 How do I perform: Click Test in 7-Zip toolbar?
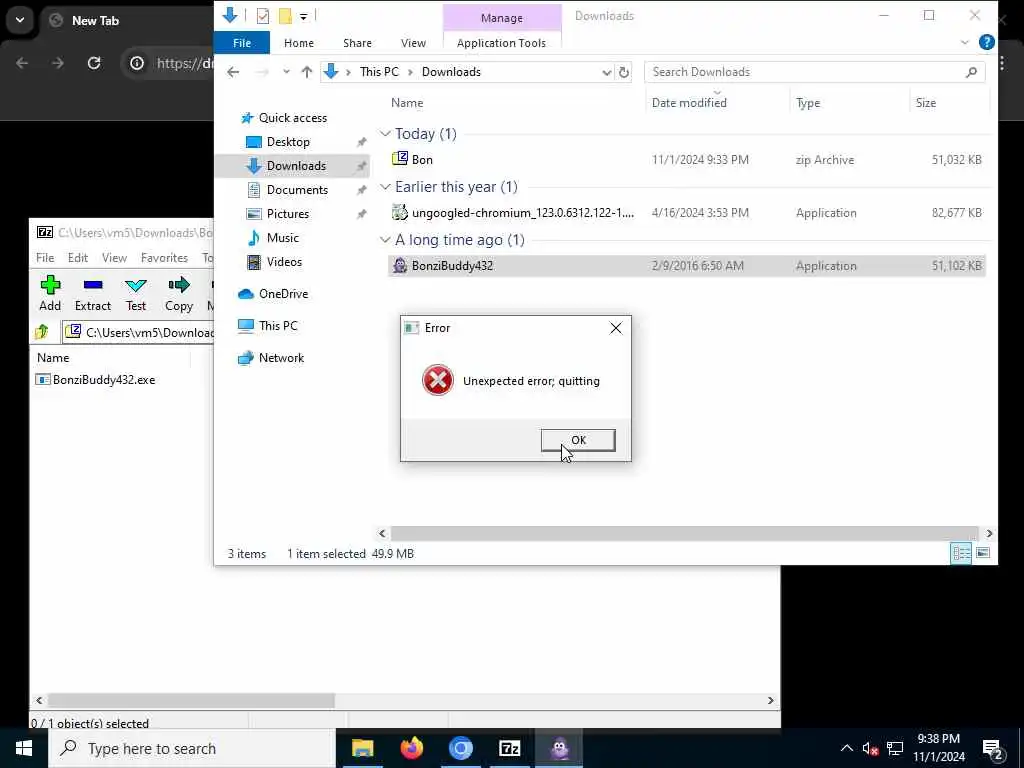(136, 293)
